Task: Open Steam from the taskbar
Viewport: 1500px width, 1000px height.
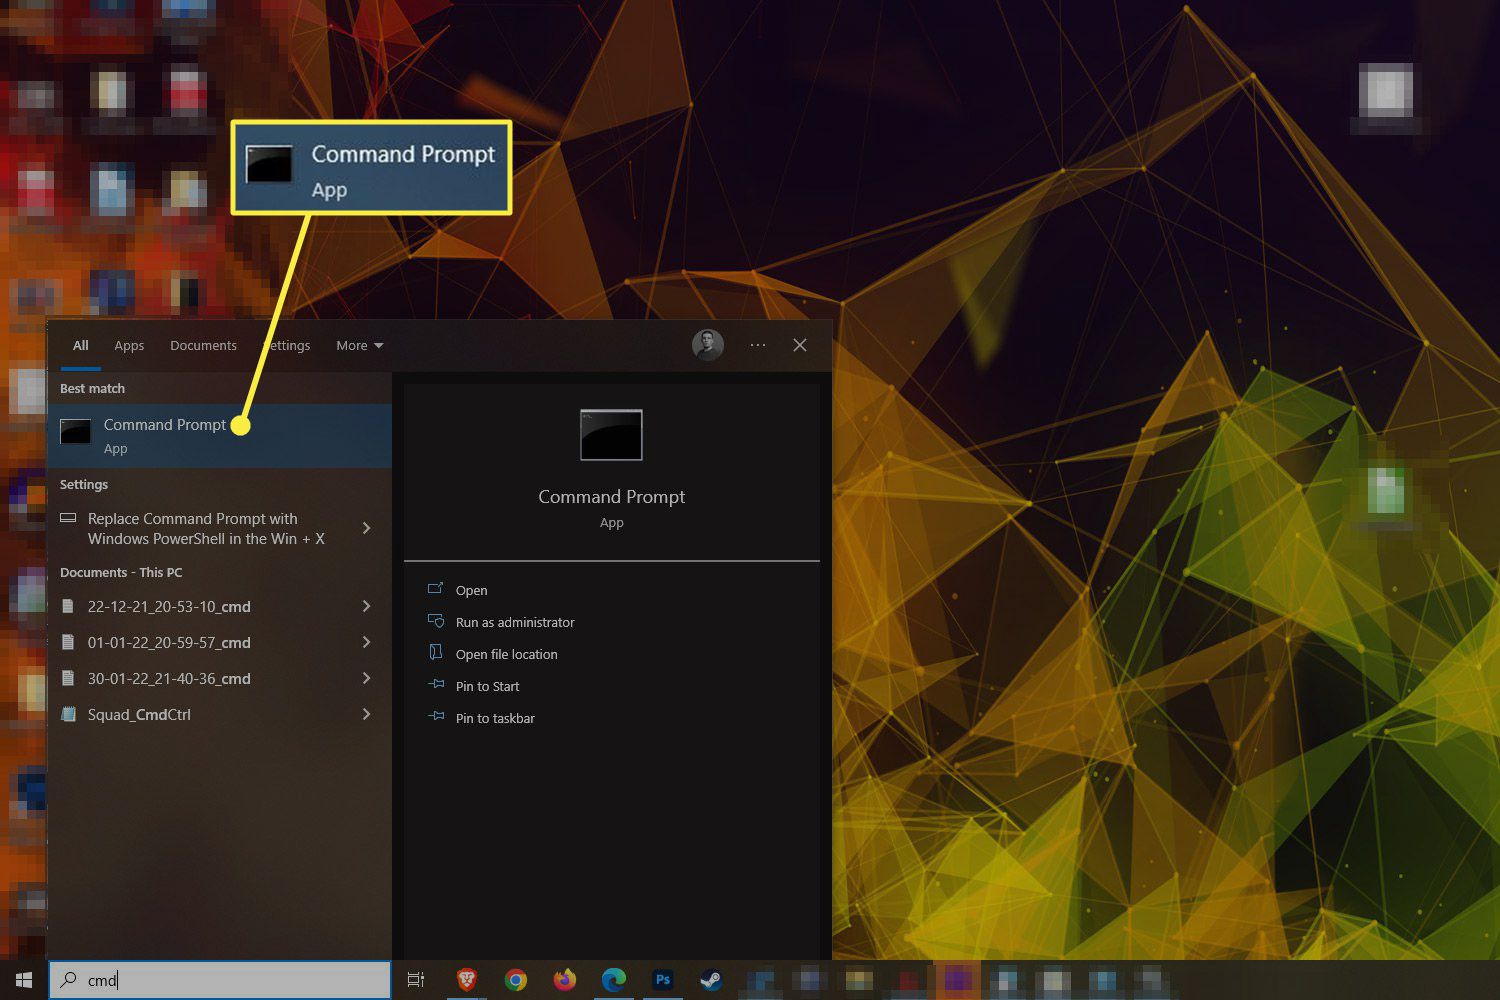Action: (711, 980)
